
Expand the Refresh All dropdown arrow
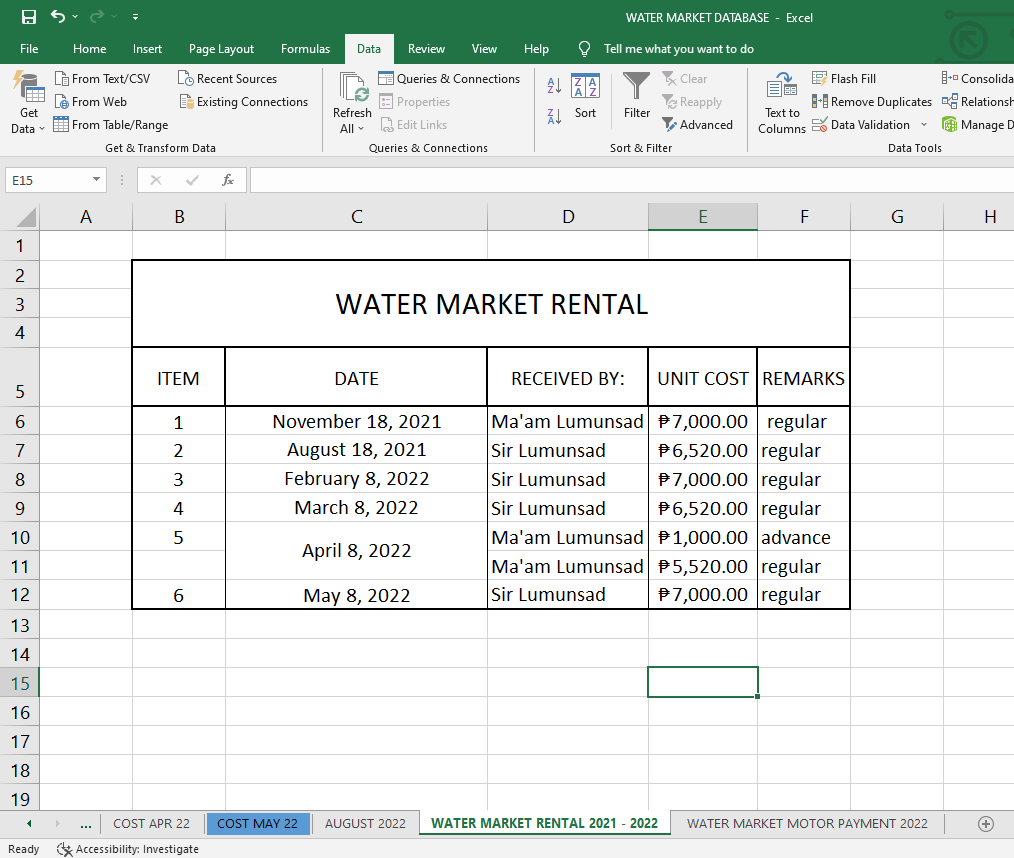point(360,129)
